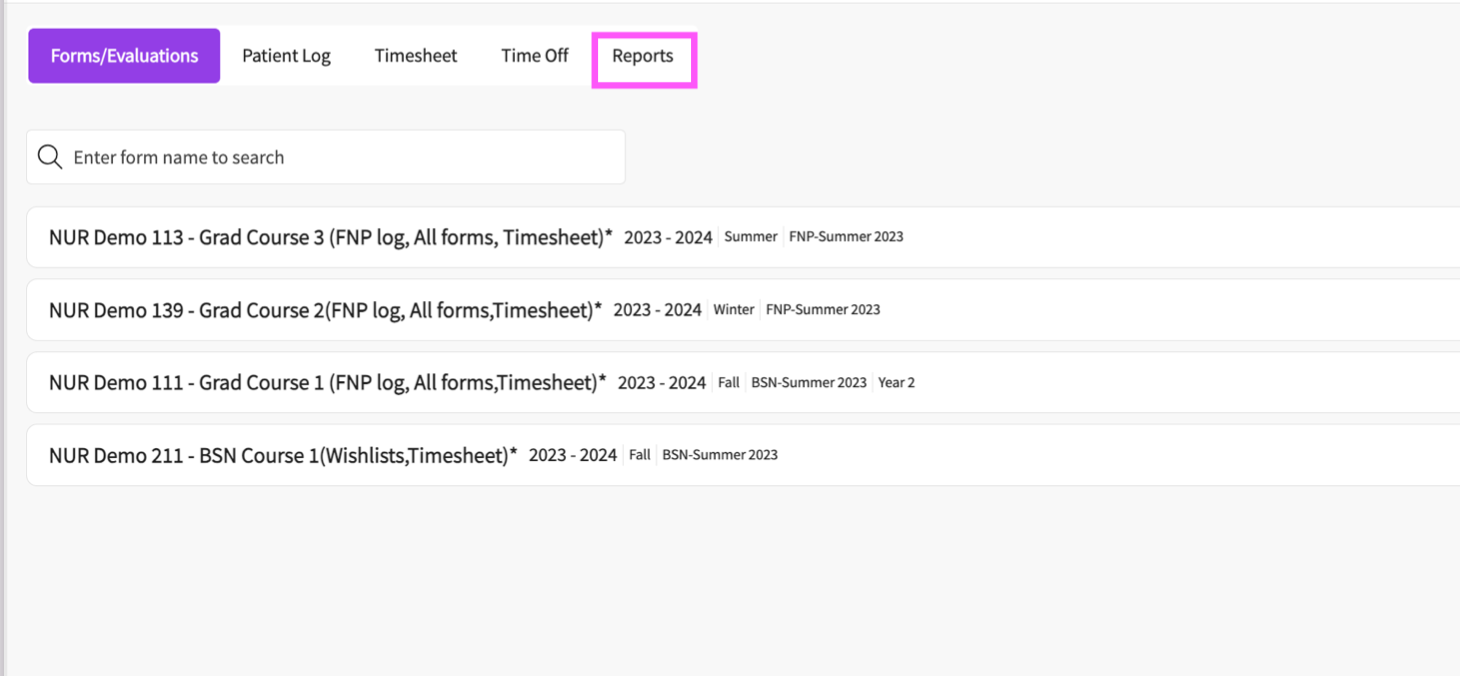
Task: Click the magnifying glass search icon
Action: 50,157
